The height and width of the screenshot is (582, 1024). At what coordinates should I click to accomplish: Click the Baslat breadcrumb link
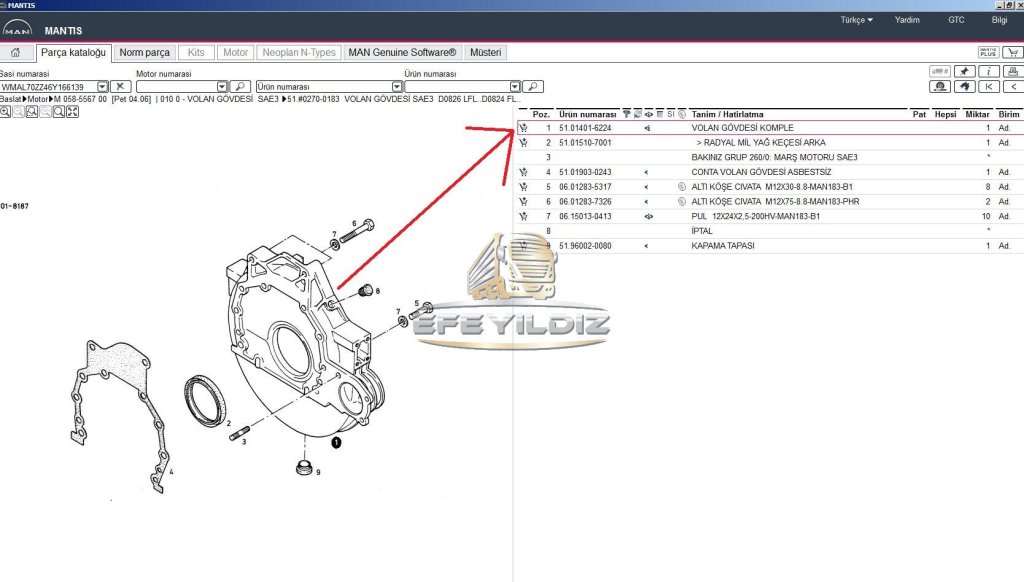[x=10, y=99]
